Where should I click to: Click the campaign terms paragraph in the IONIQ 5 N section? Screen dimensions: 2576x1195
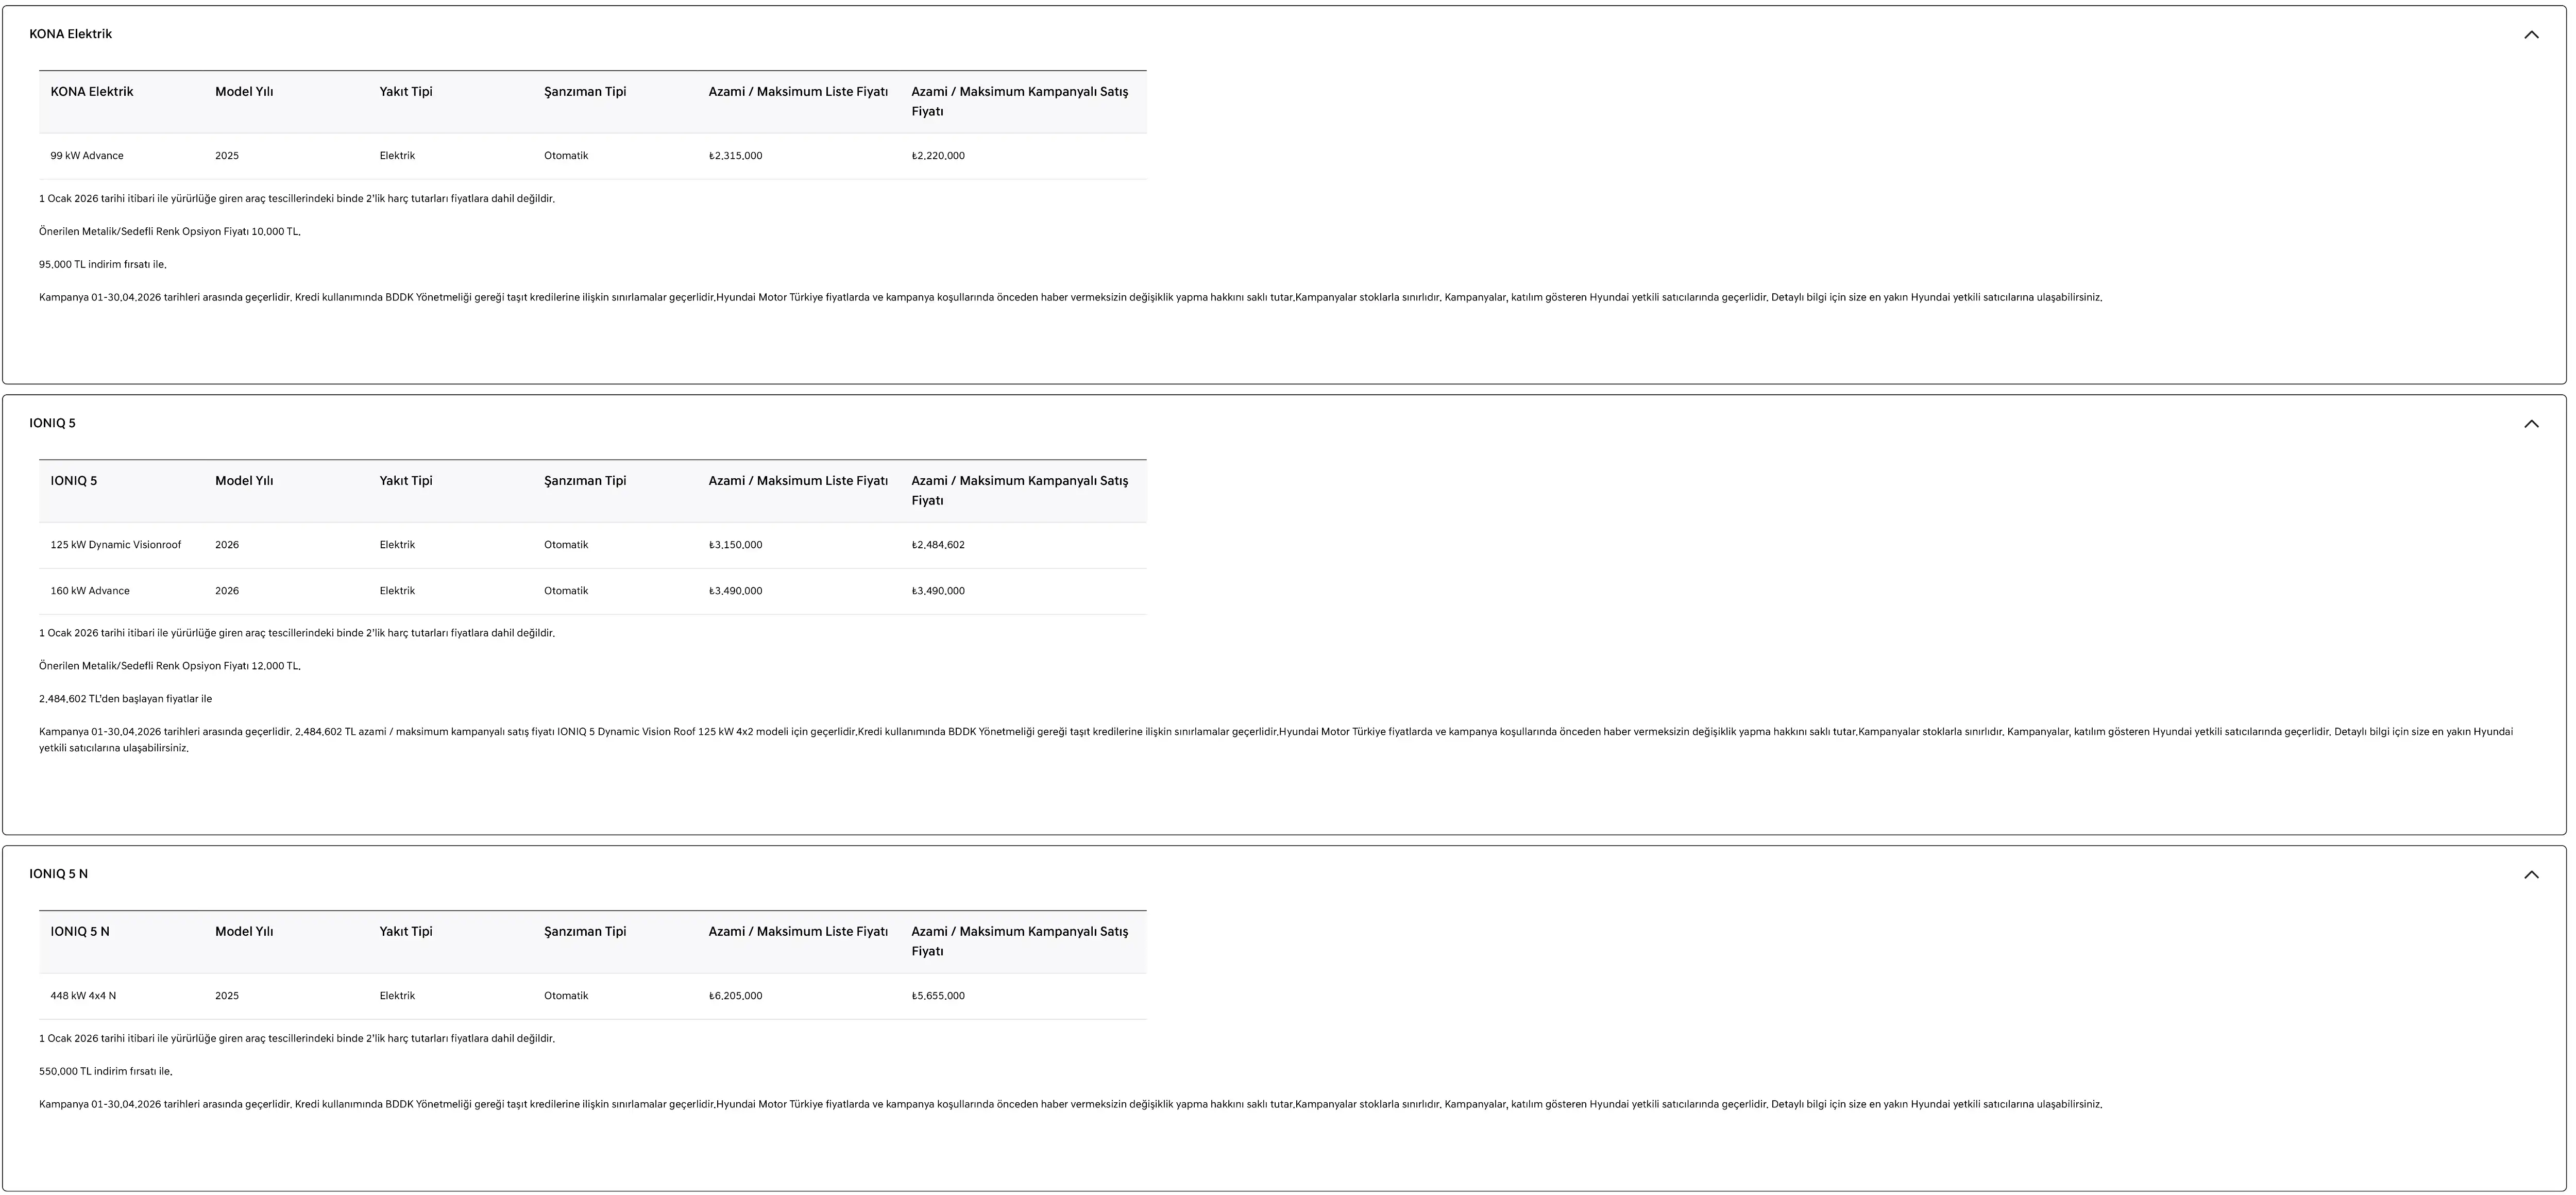pyautogui.click(x=1071, y=1105)
